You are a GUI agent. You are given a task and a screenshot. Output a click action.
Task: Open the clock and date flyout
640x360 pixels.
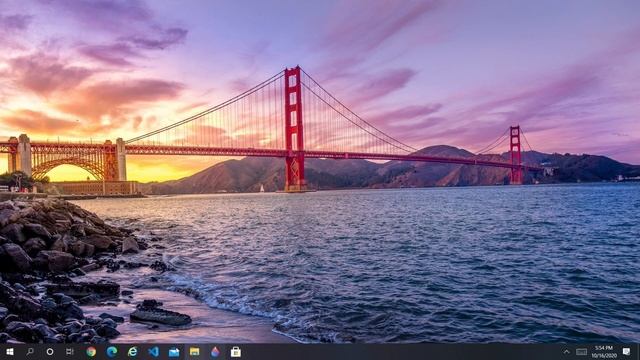pyautogui.click(x=604, y=352)
